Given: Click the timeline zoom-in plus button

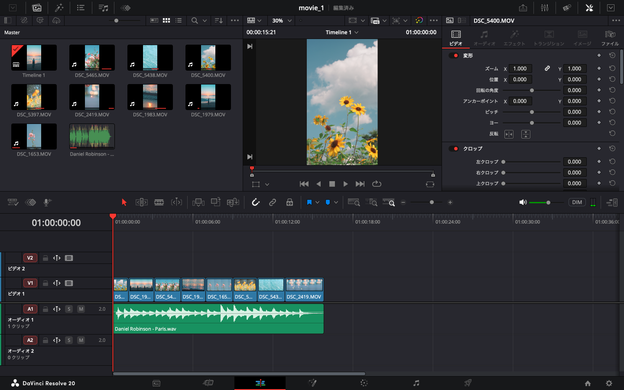Looking at the screenshot, I should point(450,203).
